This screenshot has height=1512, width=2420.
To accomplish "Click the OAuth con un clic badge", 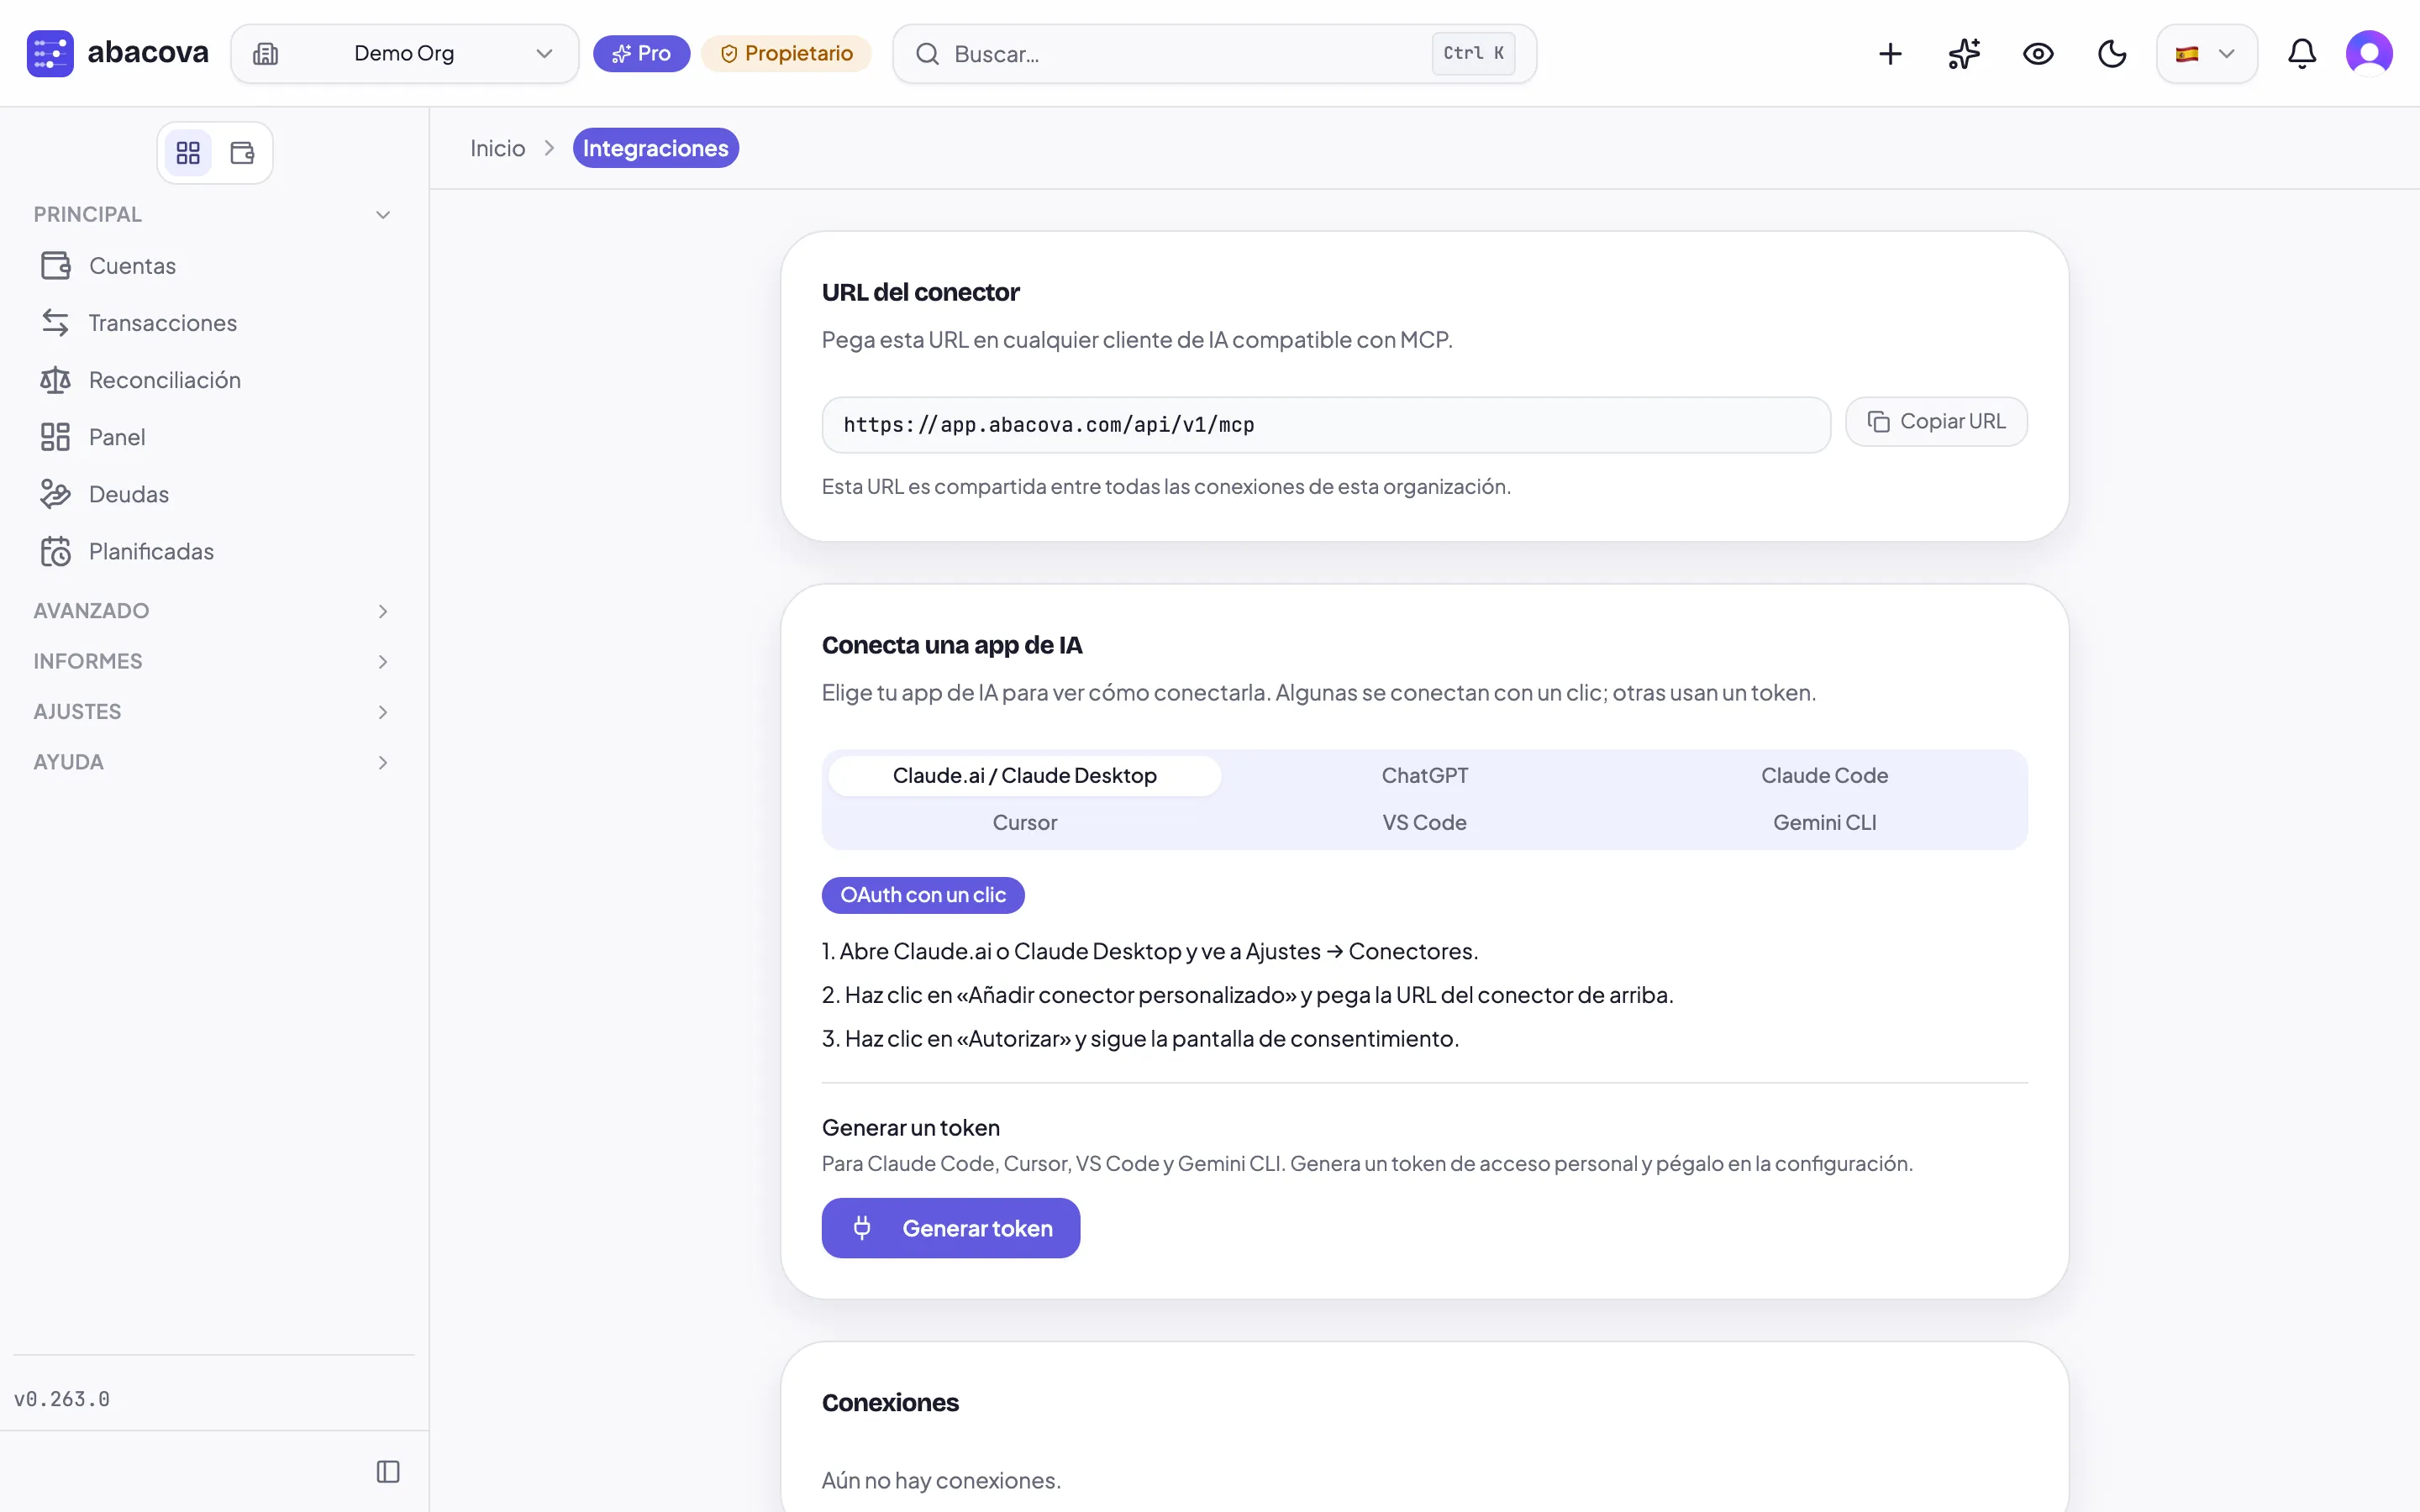I will 923,895.
